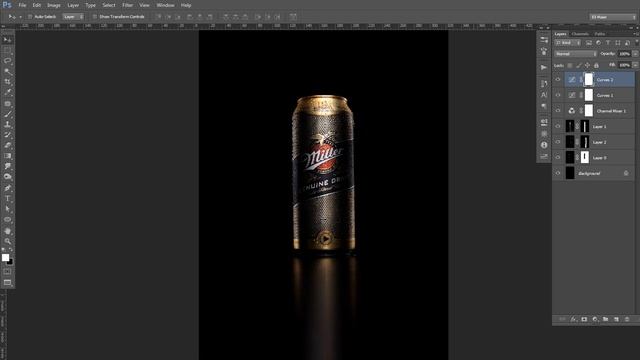This screenshot has width=640, height=360.
Task: Open the Info panel icon in dock
Action: [x=544, y=145]
